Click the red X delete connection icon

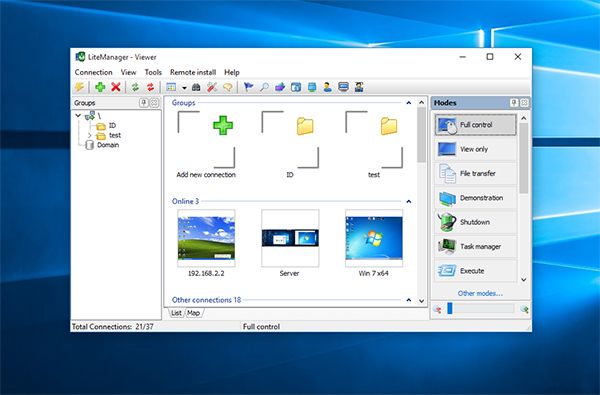click(116, 87)
